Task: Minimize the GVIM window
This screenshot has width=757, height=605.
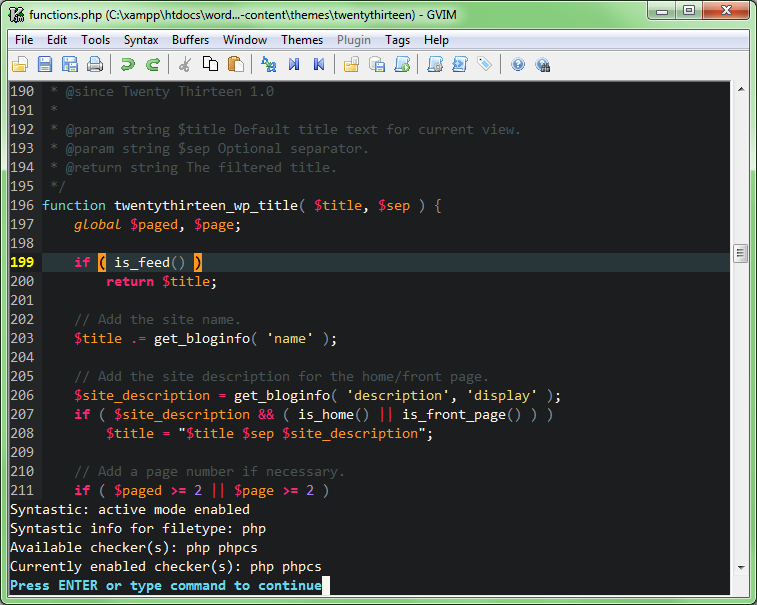Action: click(x=662, y=11)
